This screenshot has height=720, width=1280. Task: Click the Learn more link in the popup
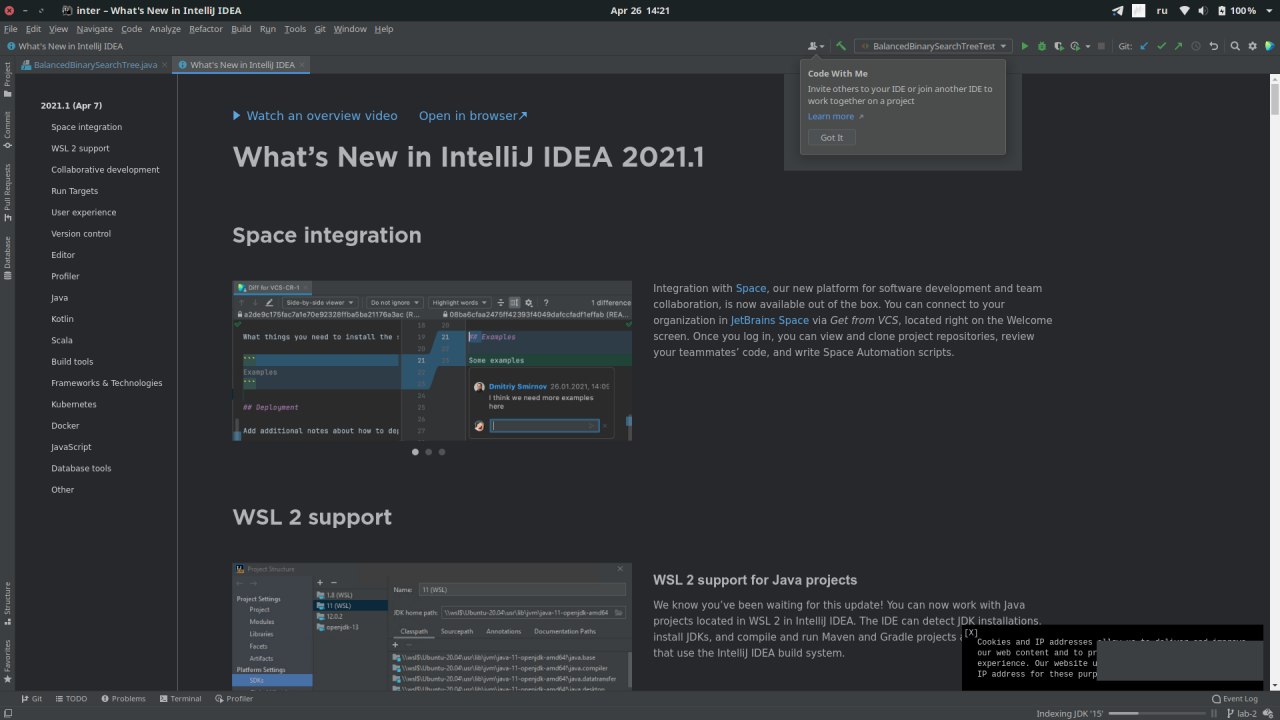831,116
